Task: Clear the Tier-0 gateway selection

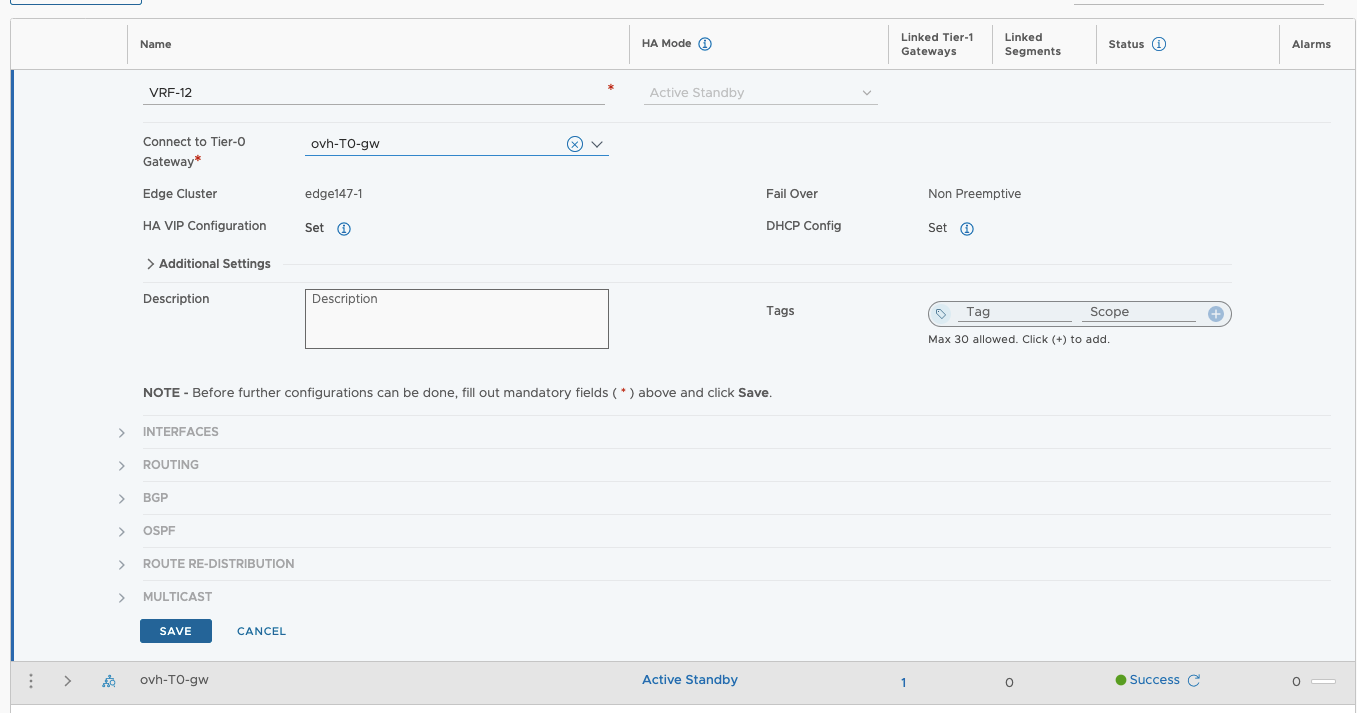Action: [x=574, y=144]
